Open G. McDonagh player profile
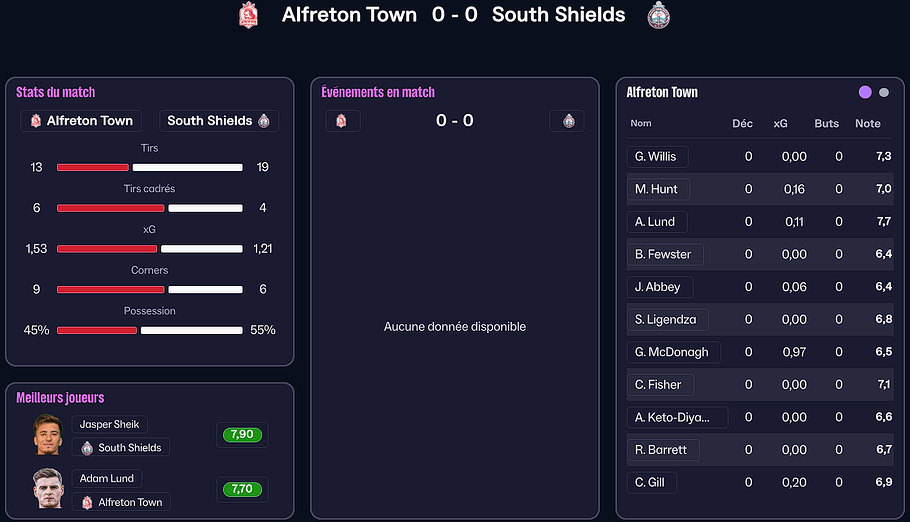The image size is (910, 522). coord(671,352)
